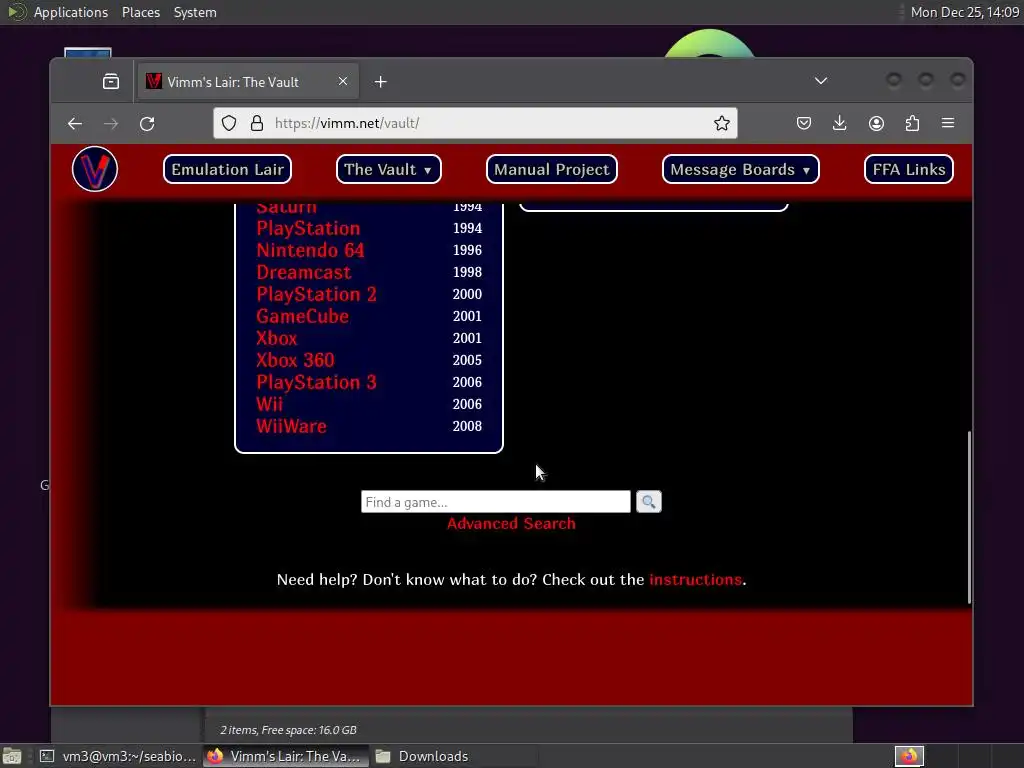Click the 2 items, Free space status text
The height and width of the screenshot is (768, 1024).
[x=288, y=730]
